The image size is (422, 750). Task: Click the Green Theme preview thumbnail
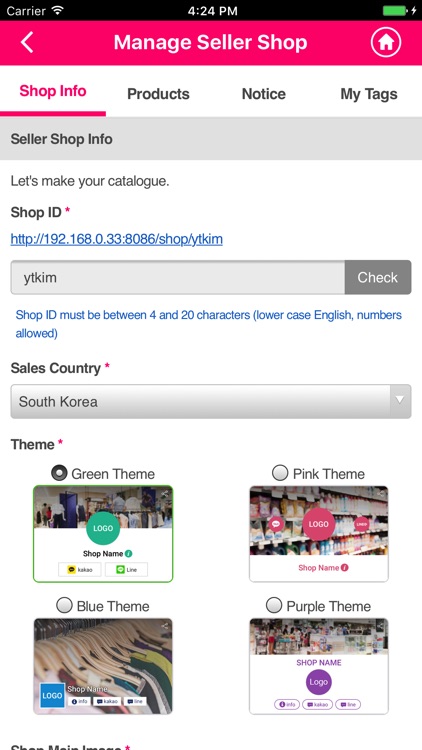(x=103, y=534)
